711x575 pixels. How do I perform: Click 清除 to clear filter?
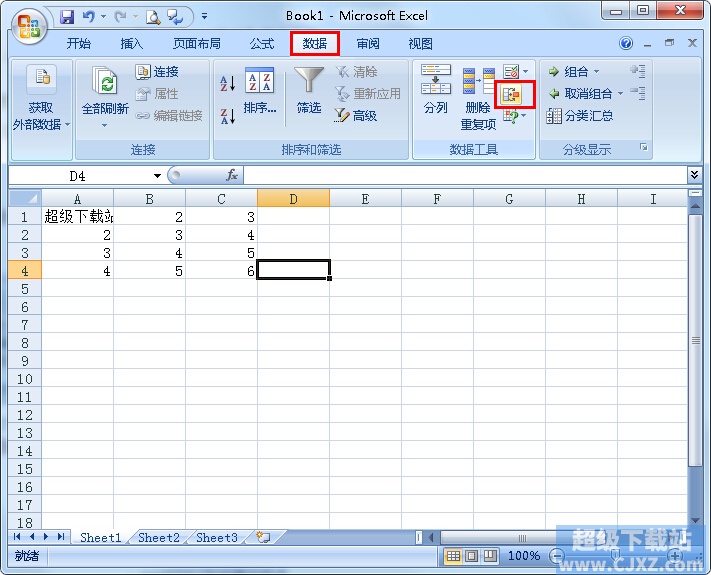(356, 72)
